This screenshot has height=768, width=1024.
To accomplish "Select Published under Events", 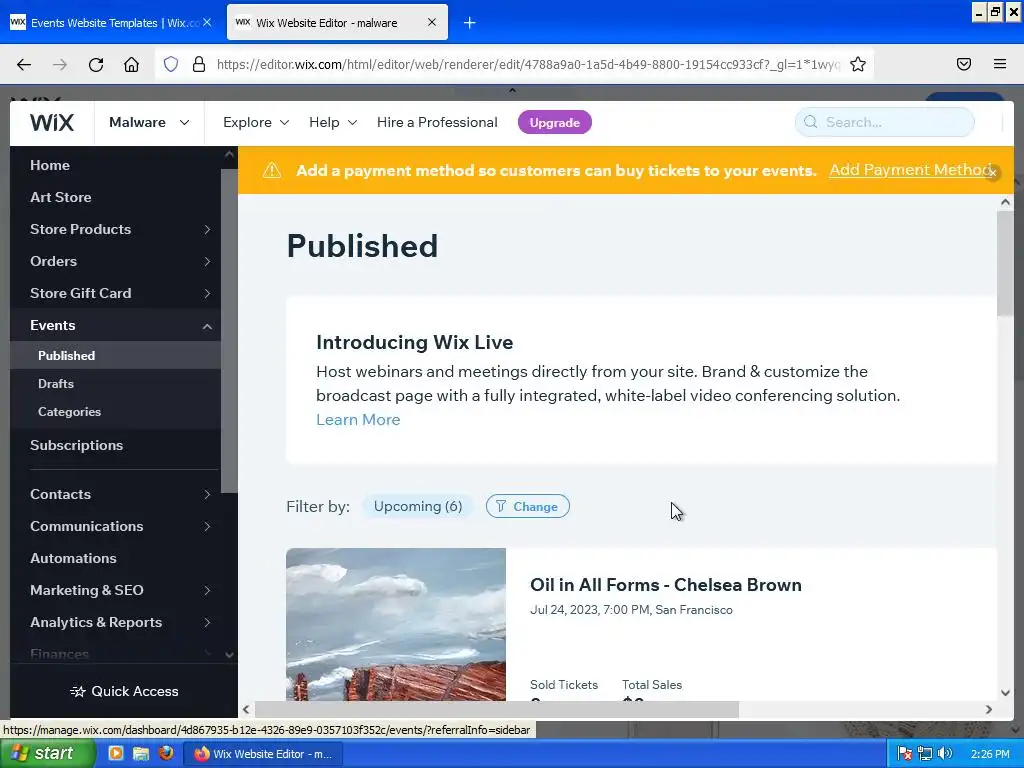I will (67, 355).
